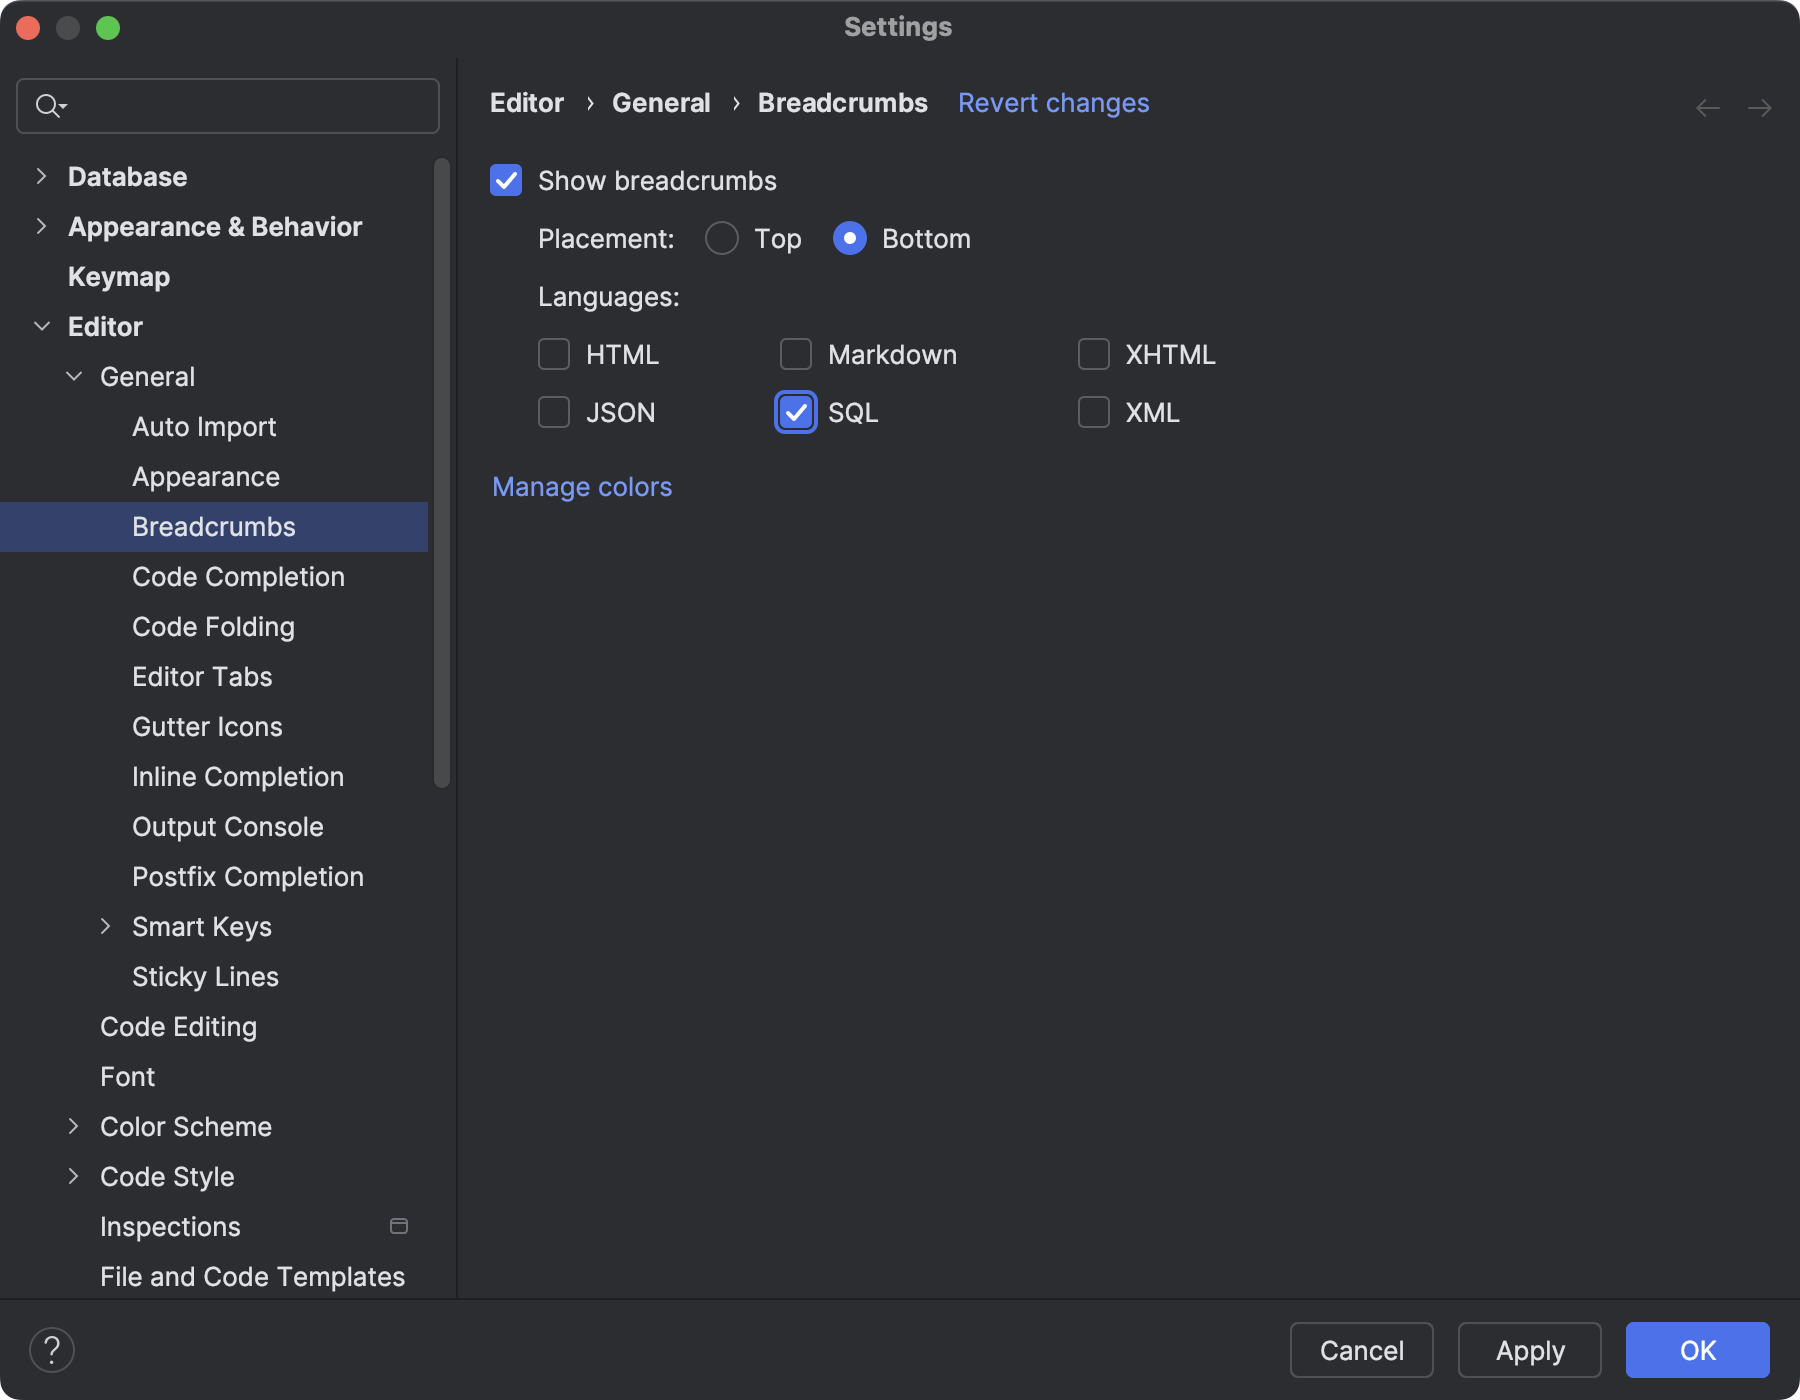Click the back navigation arrow
The image size is (1800, 1400).
click(x=1706, y=107)
